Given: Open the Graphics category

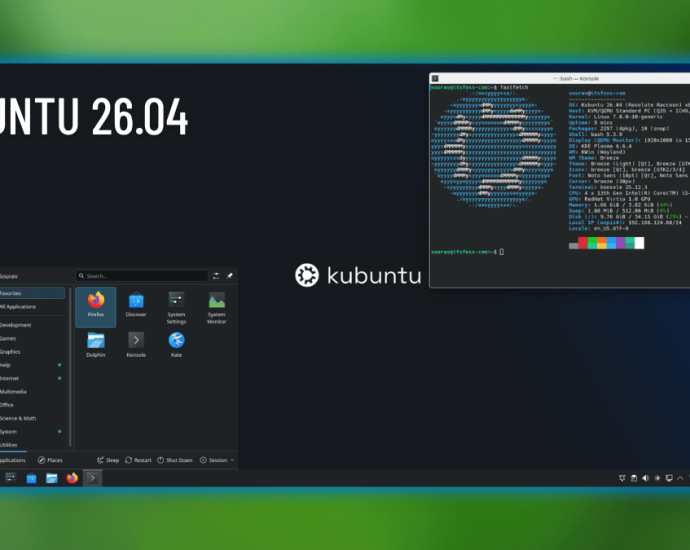Looking at the screenshot, I should coord(32,352).
